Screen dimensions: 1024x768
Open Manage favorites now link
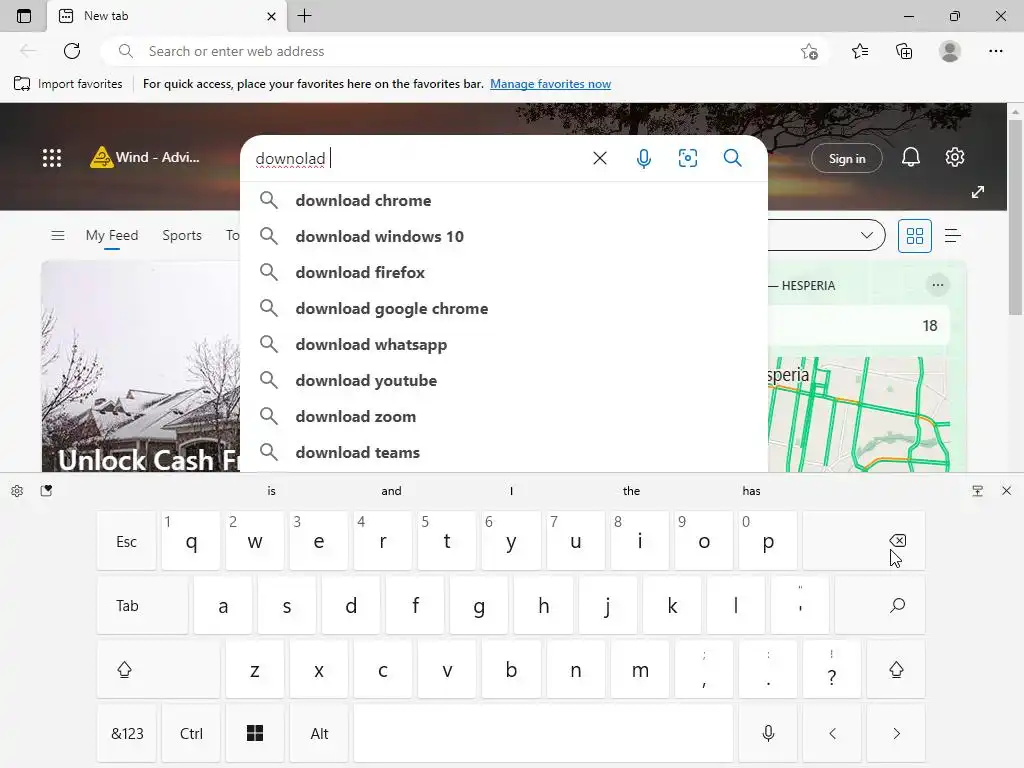[551, 84]
